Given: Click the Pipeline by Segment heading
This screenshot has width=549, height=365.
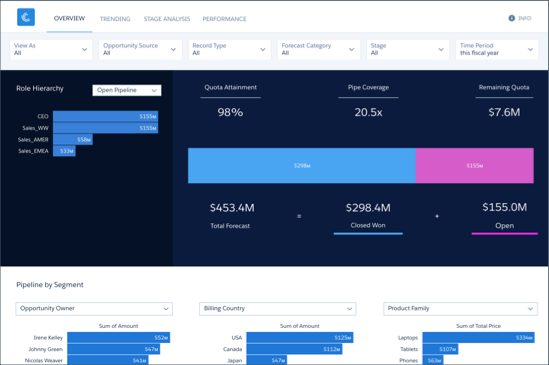Looking at the screenshot, I should [x=50, y=285].
